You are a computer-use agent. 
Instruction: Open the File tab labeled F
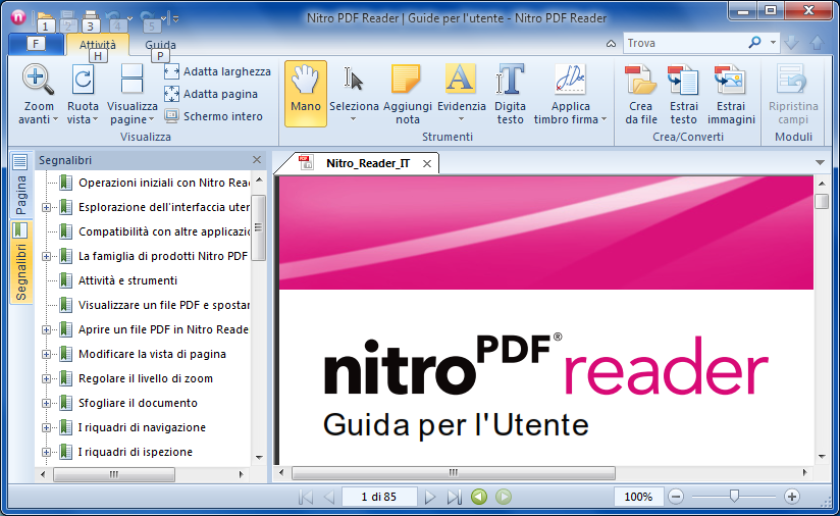(36, 44)
